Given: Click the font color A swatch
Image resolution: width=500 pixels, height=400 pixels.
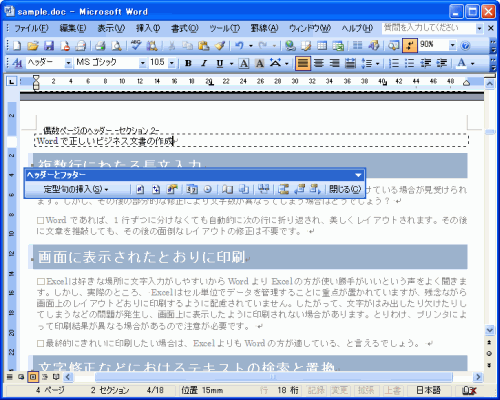Looking at the screenshot, I should pyautogui.click(x=462, y=63).
